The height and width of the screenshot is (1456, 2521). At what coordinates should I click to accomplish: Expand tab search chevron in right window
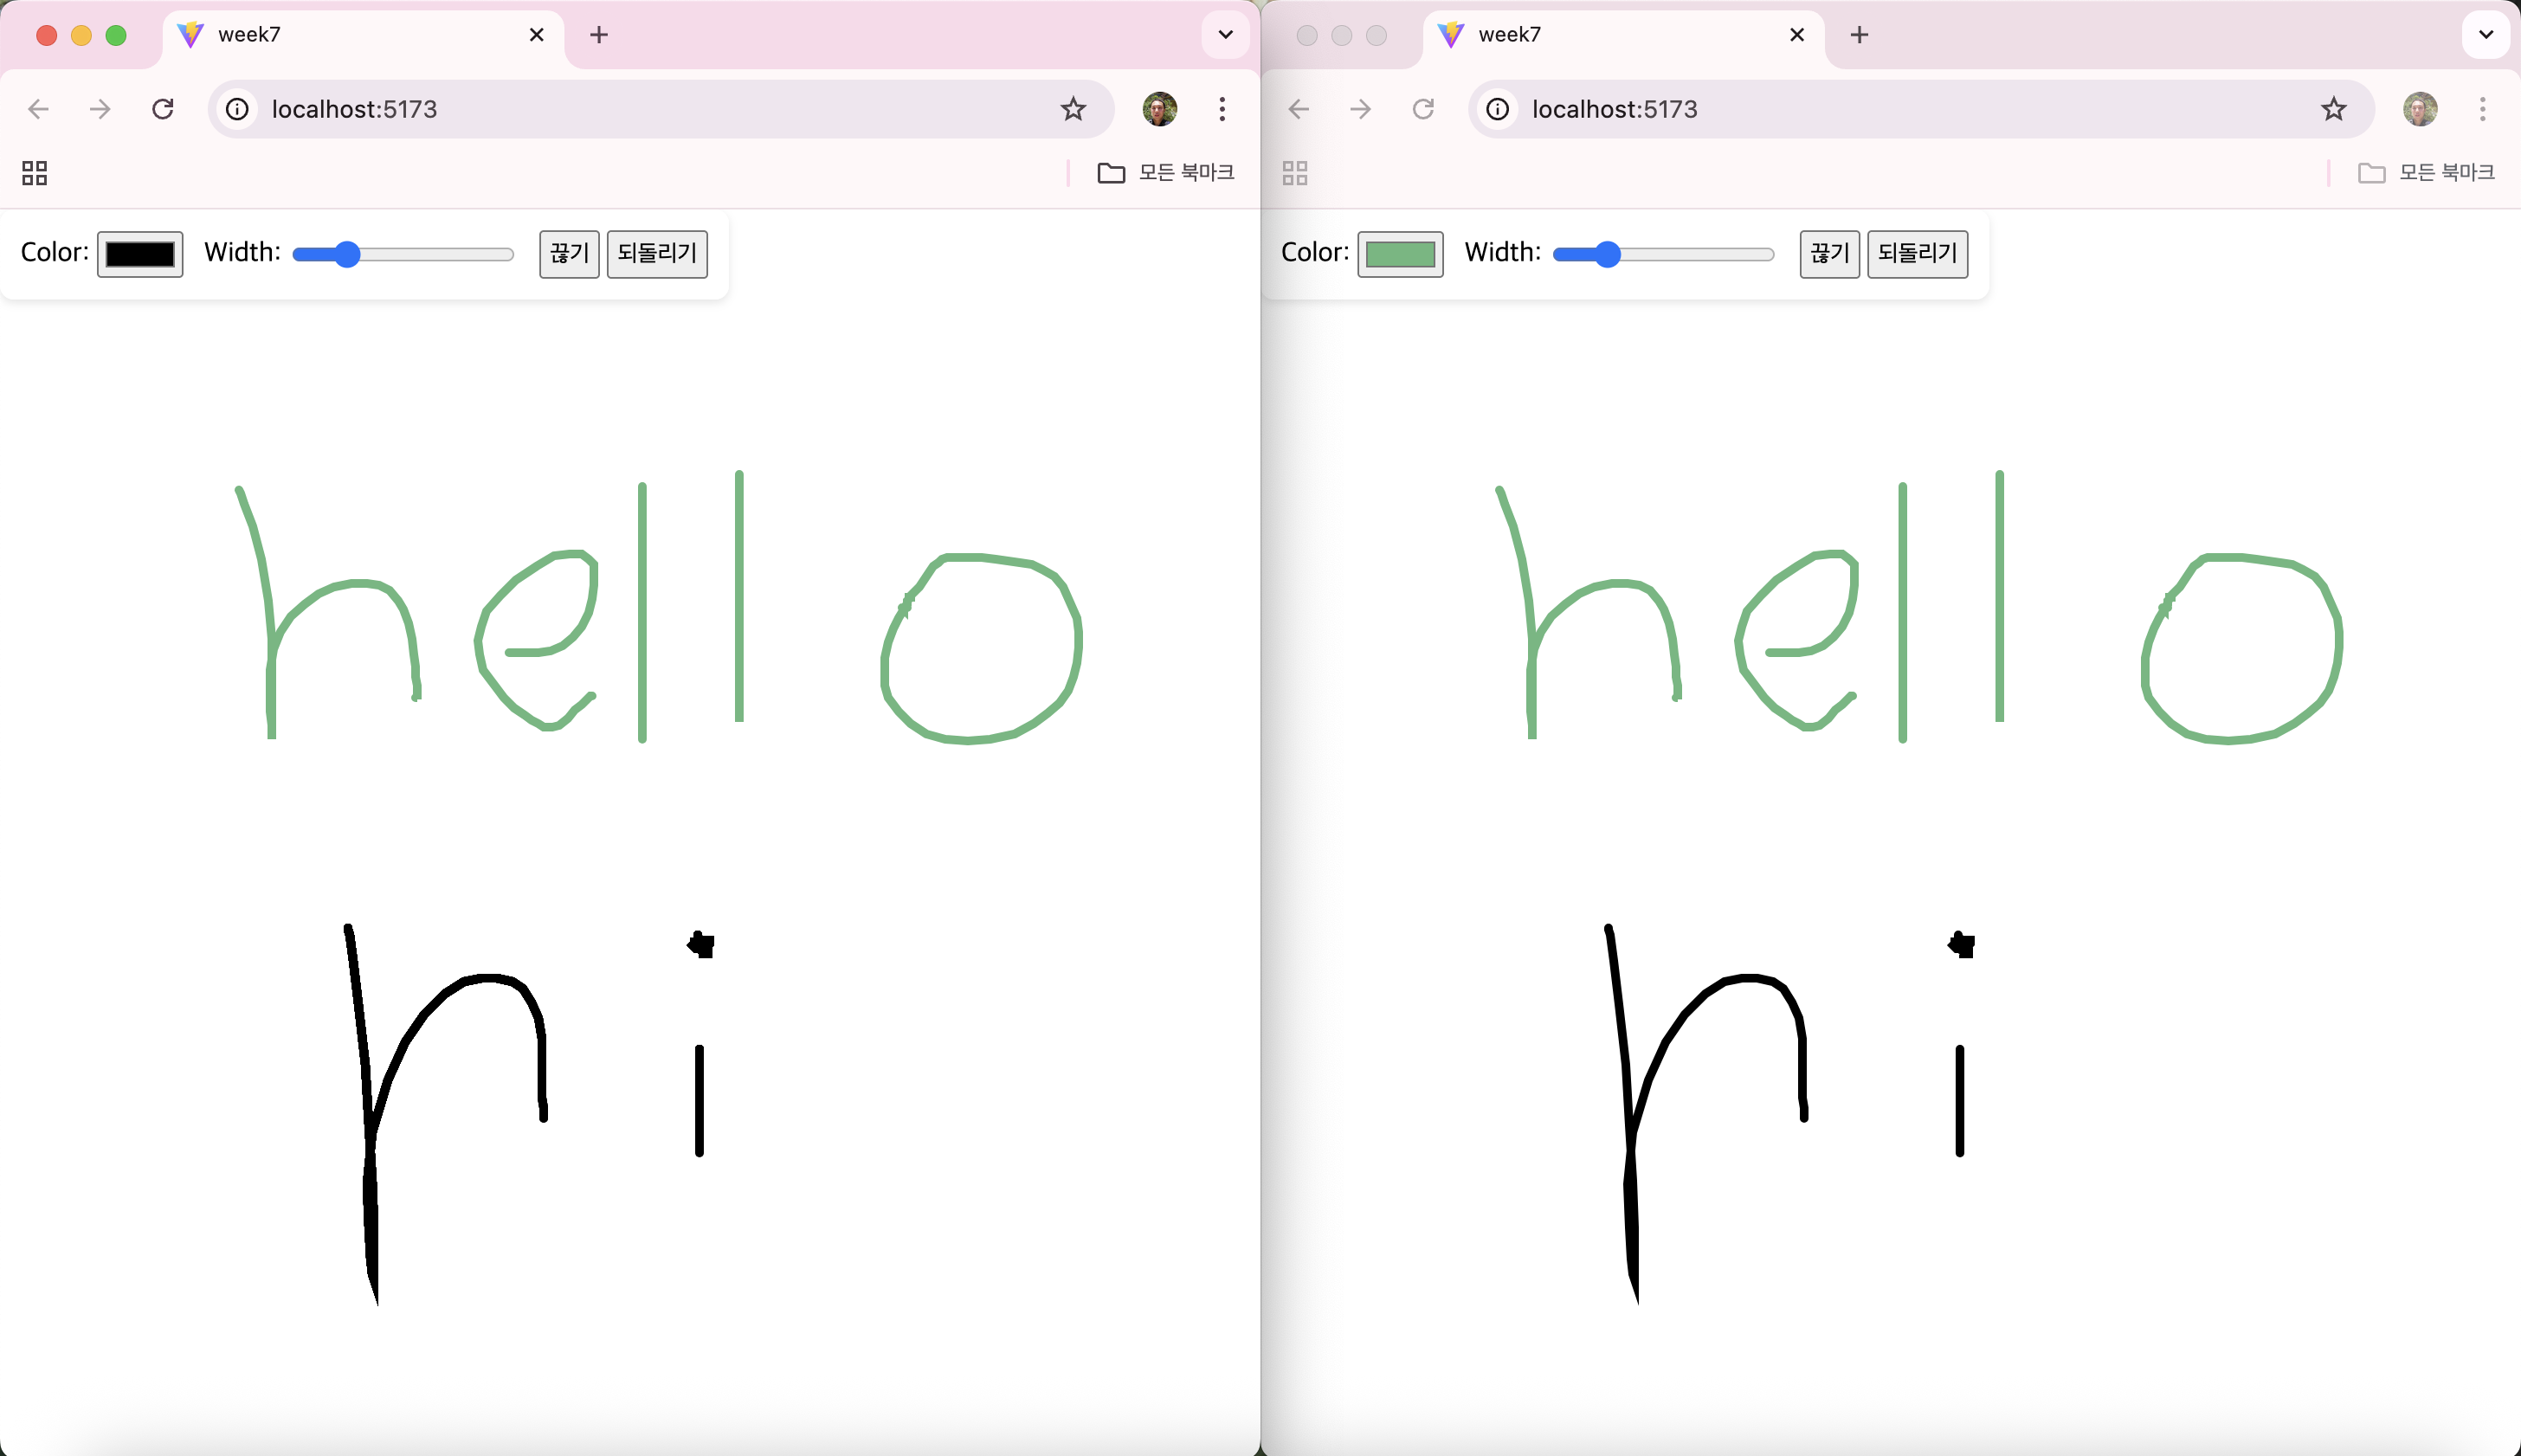pyautogui.click(x=2485, y=35)
